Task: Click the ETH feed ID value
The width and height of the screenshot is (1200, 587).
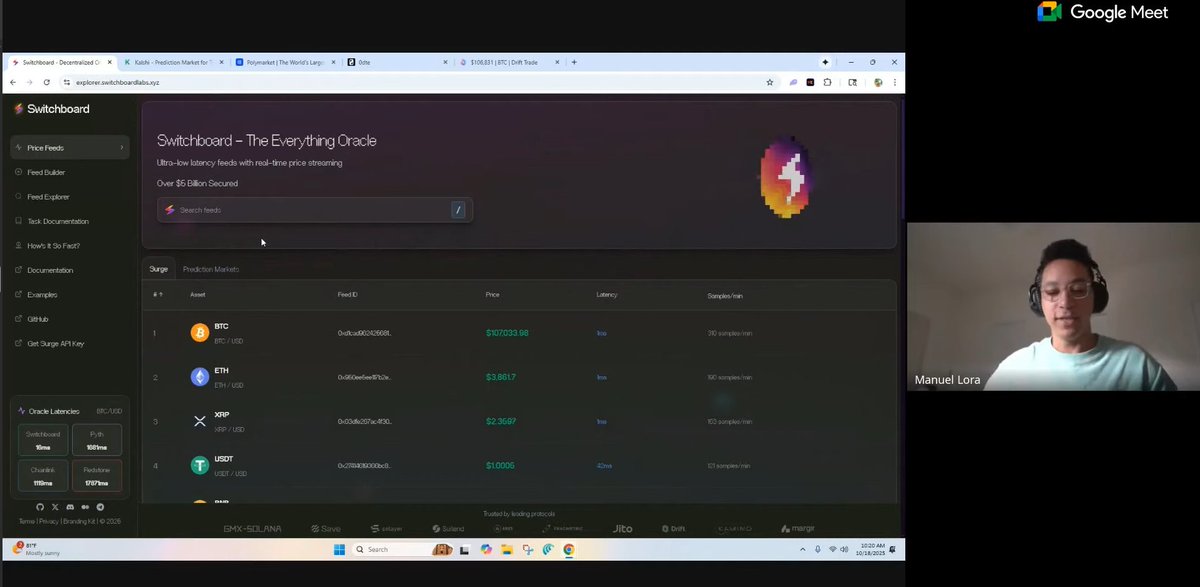Action: (364, 377)
